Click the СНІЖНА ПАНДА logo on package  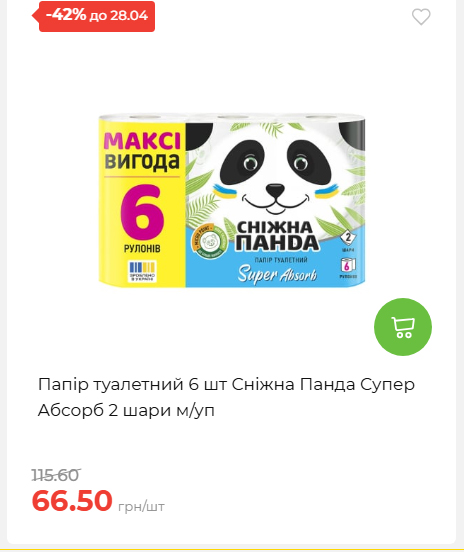pyautogui.click(x=276, y=236)
